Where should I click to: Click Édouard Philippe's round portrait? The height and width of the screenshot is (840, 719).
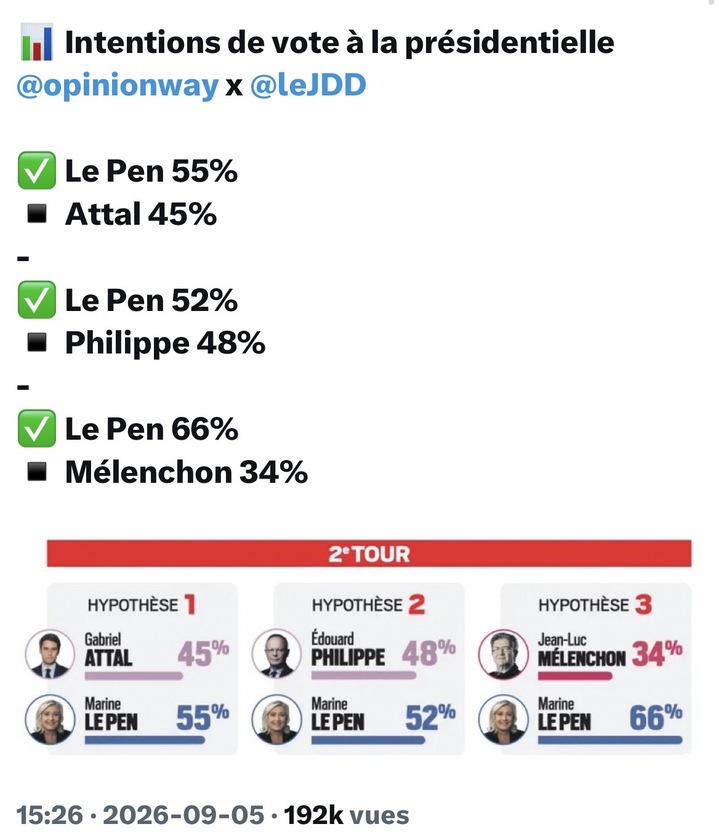click(x=276, y=654)
